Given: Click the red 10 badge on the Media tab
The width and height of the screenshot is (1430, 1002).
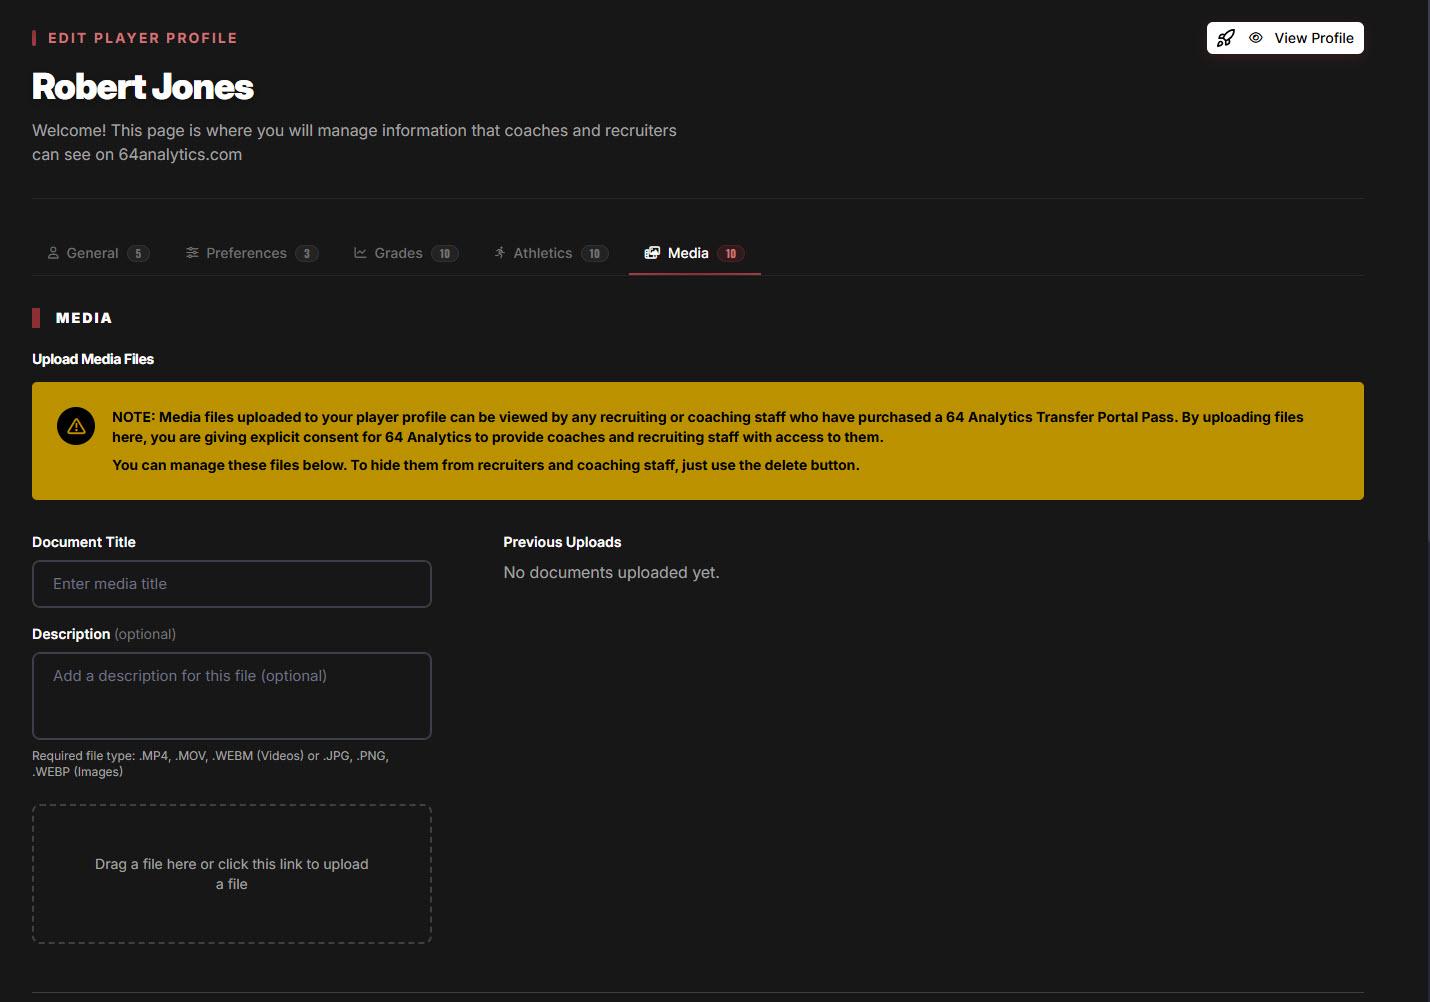Looking at the screenshot, I should (x=730, y=253).
